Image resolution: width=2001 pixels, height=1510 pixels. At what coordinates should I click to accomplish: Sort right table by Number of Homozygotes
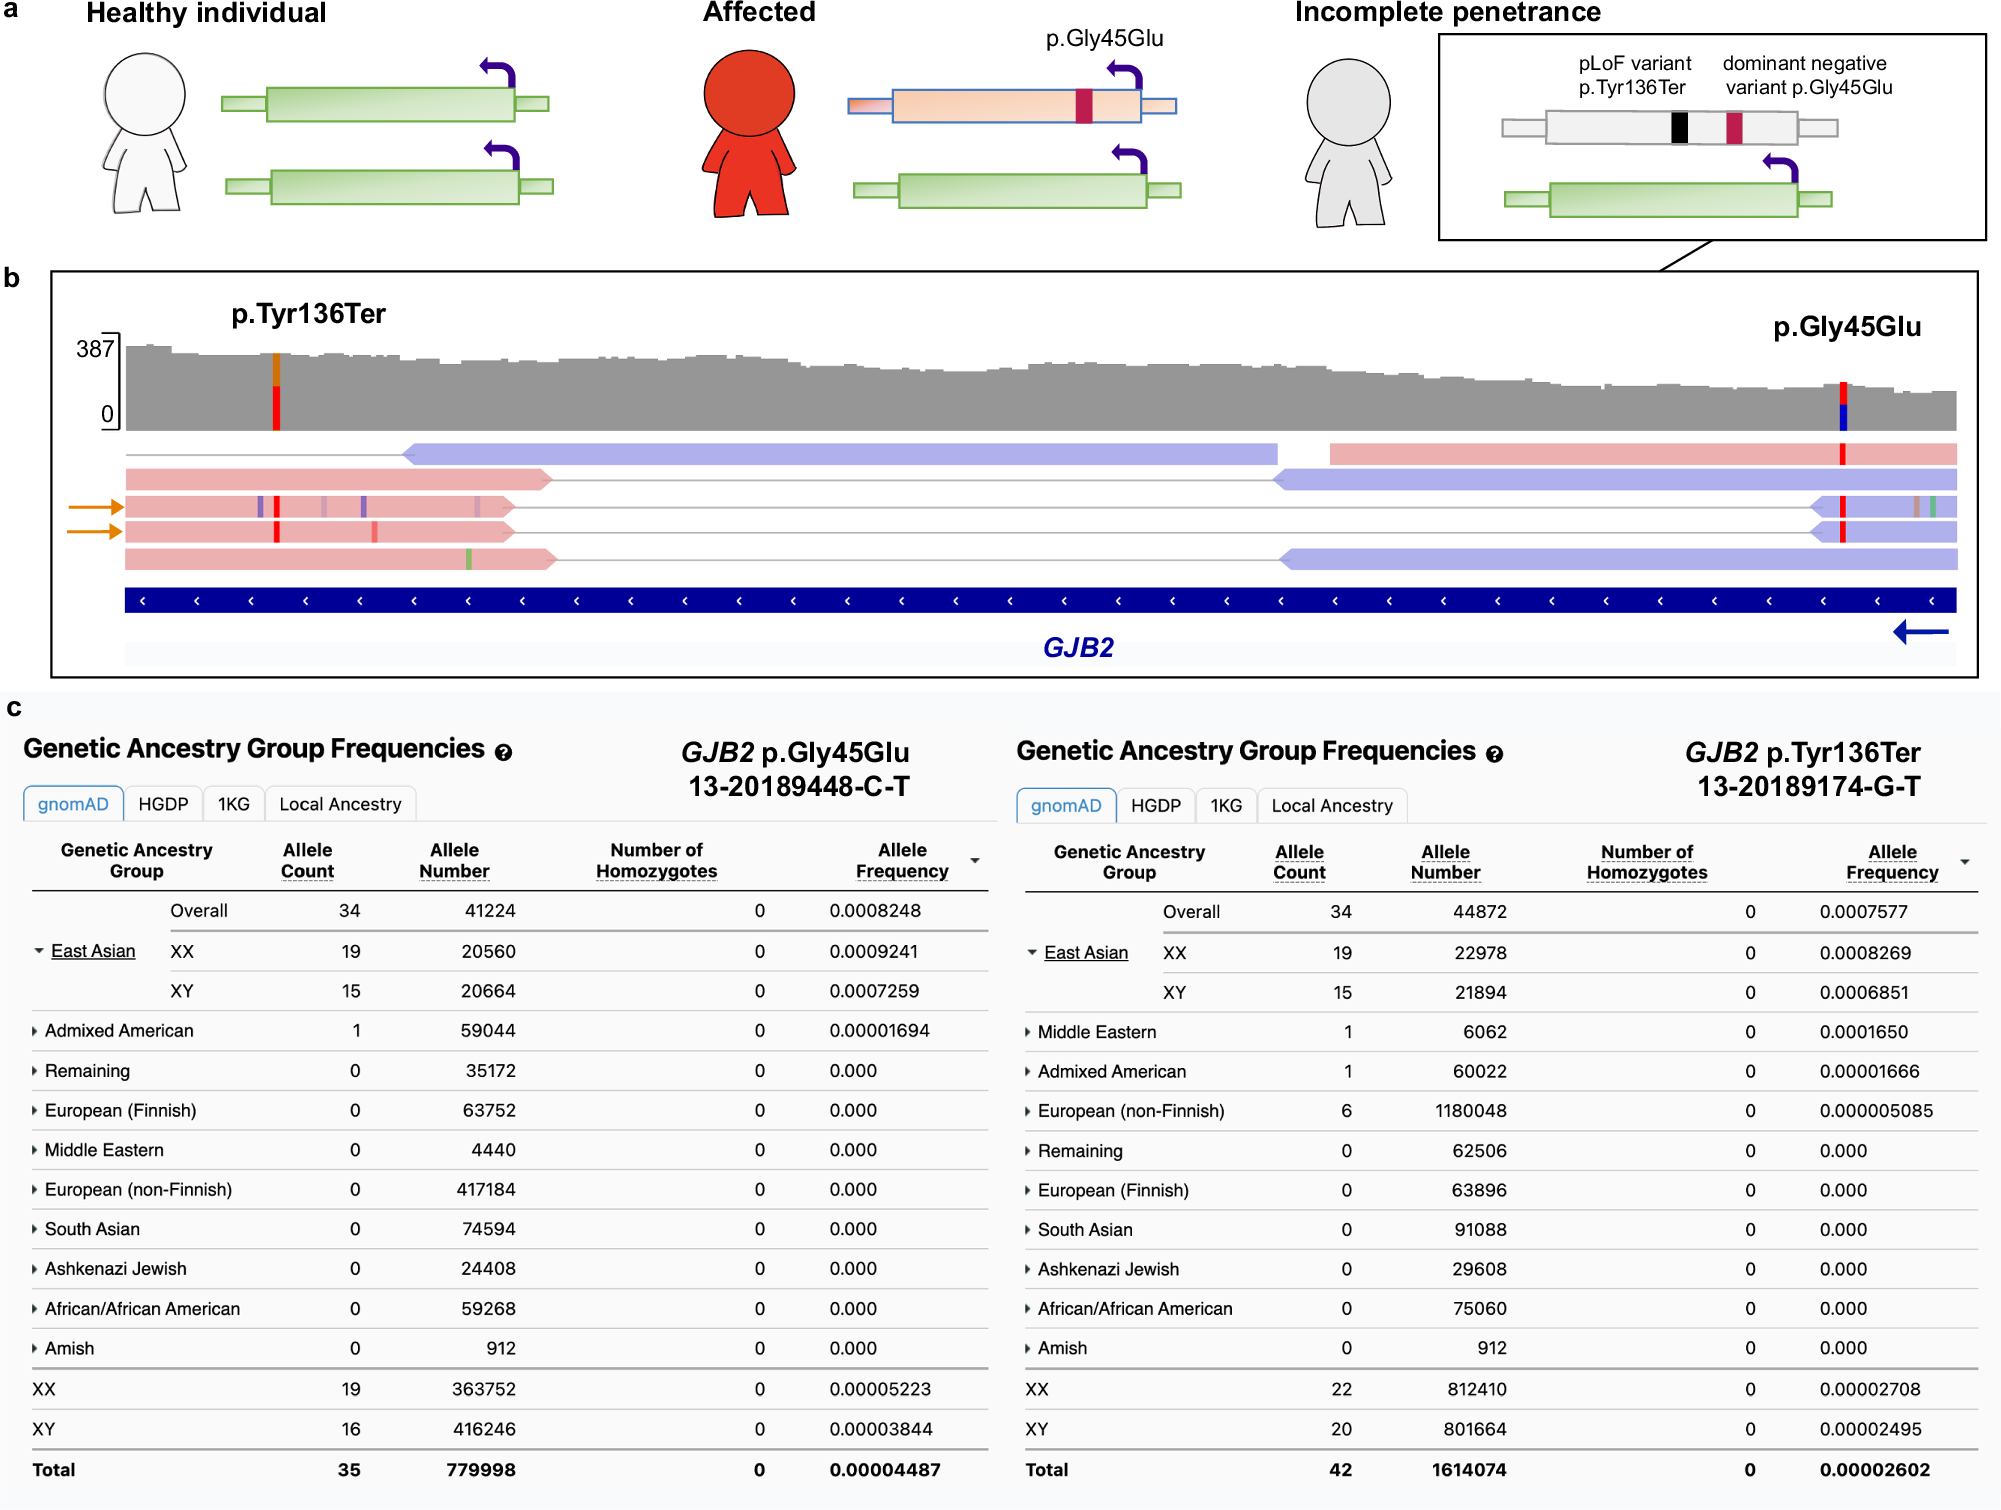pos(1646,861)
